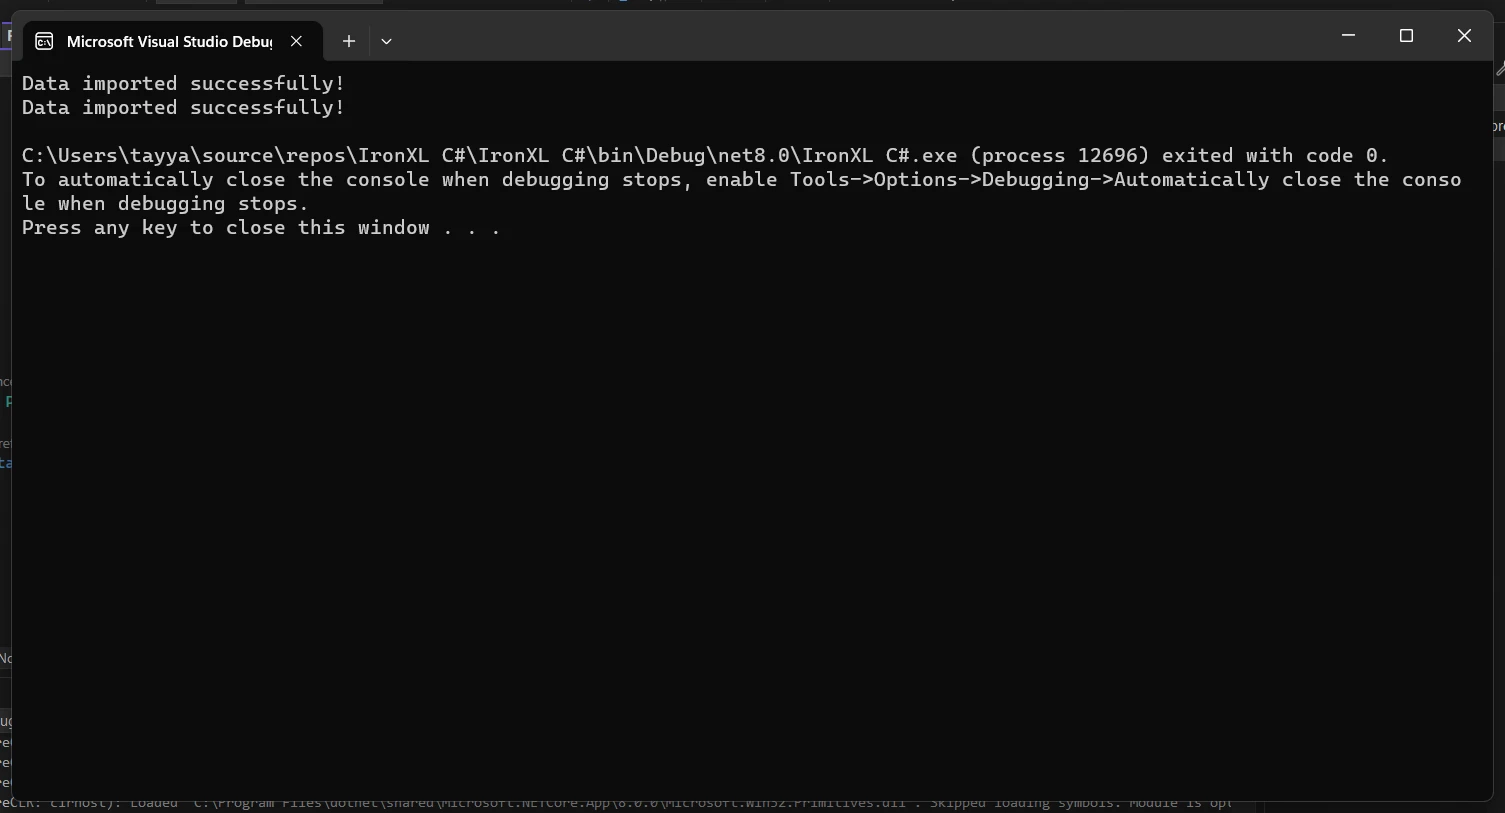The image size is (1505, 813).
Task: Click 'Press any key to close this window'
Action: pos(225,228)
